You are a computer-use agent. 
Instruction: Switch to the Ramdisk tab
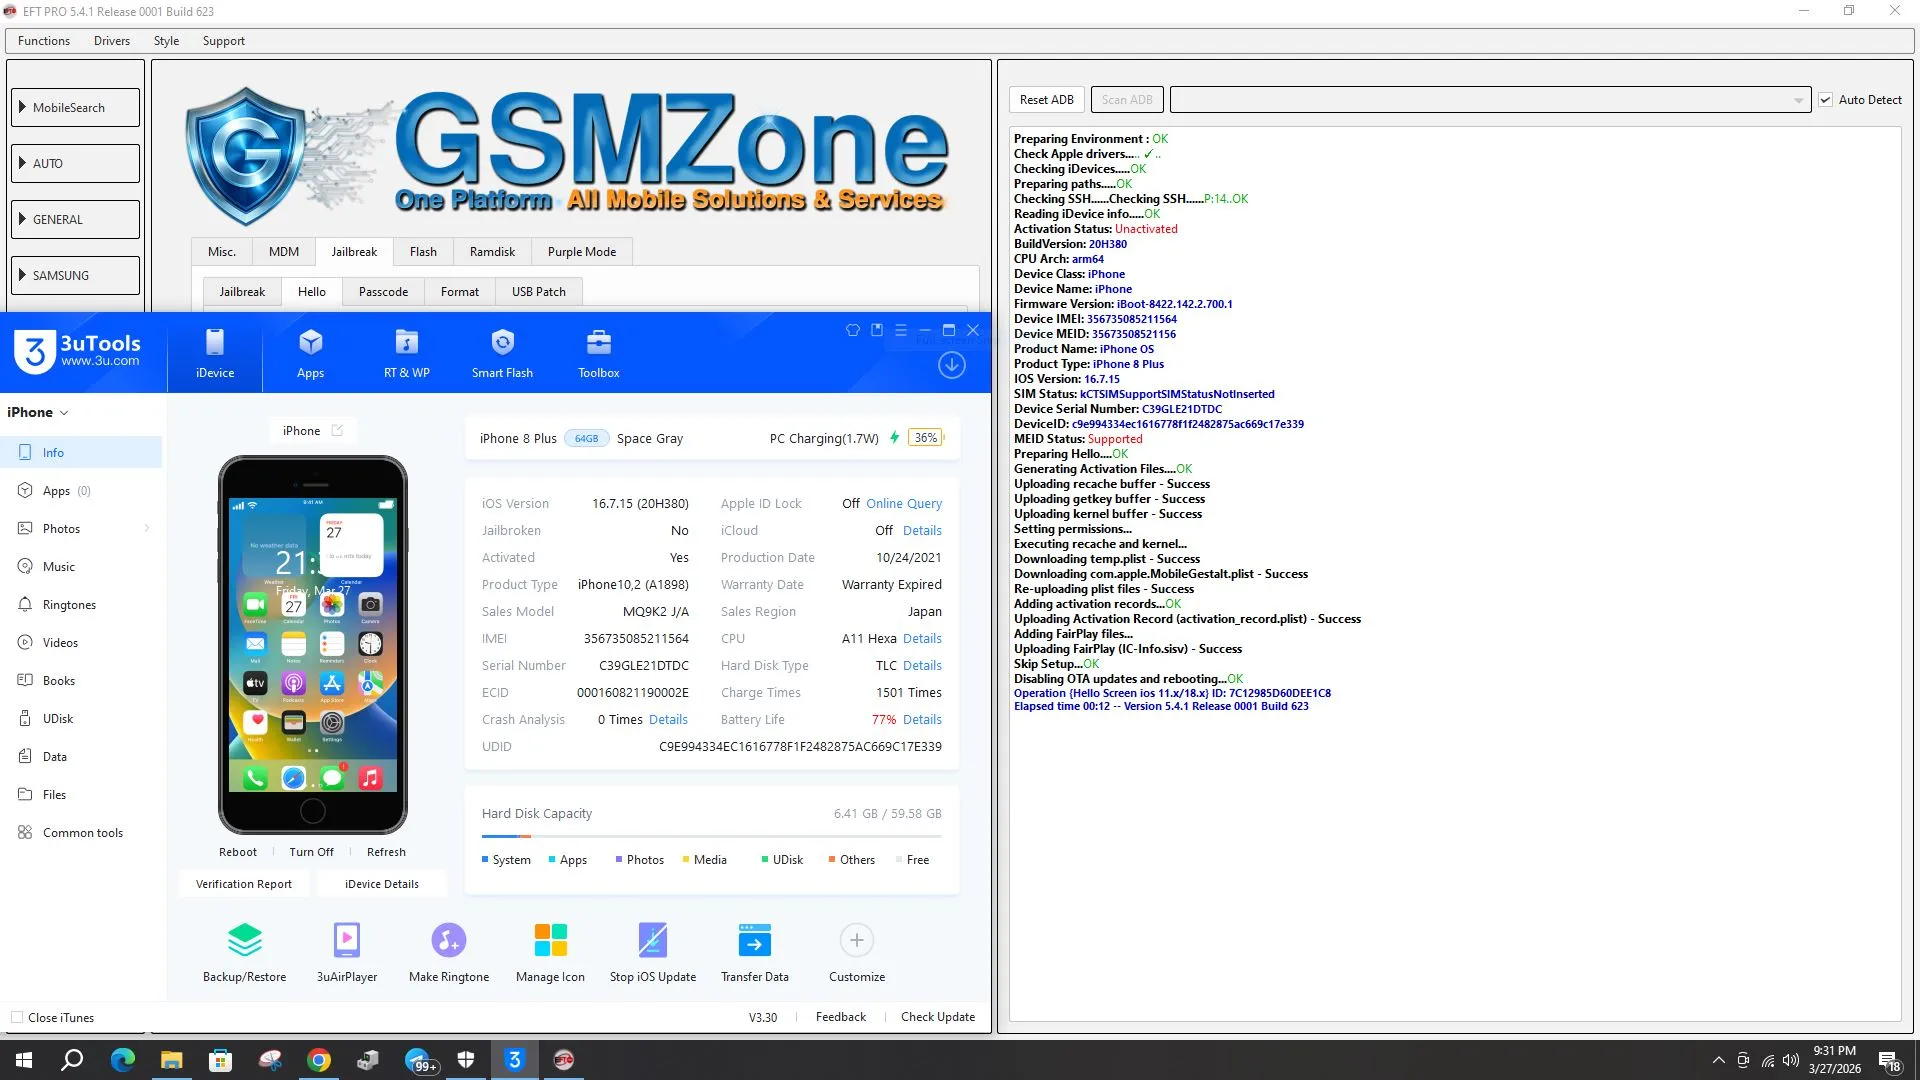[x=492, y=252]
